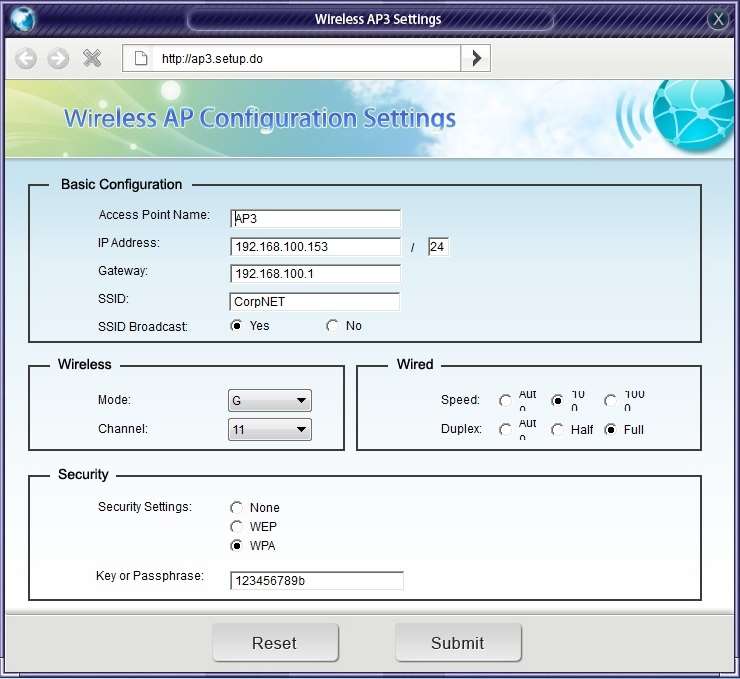Select None for Security Settings
This screenshot has width=740, height=679.
pyautogui.click(x=236, y=508)
